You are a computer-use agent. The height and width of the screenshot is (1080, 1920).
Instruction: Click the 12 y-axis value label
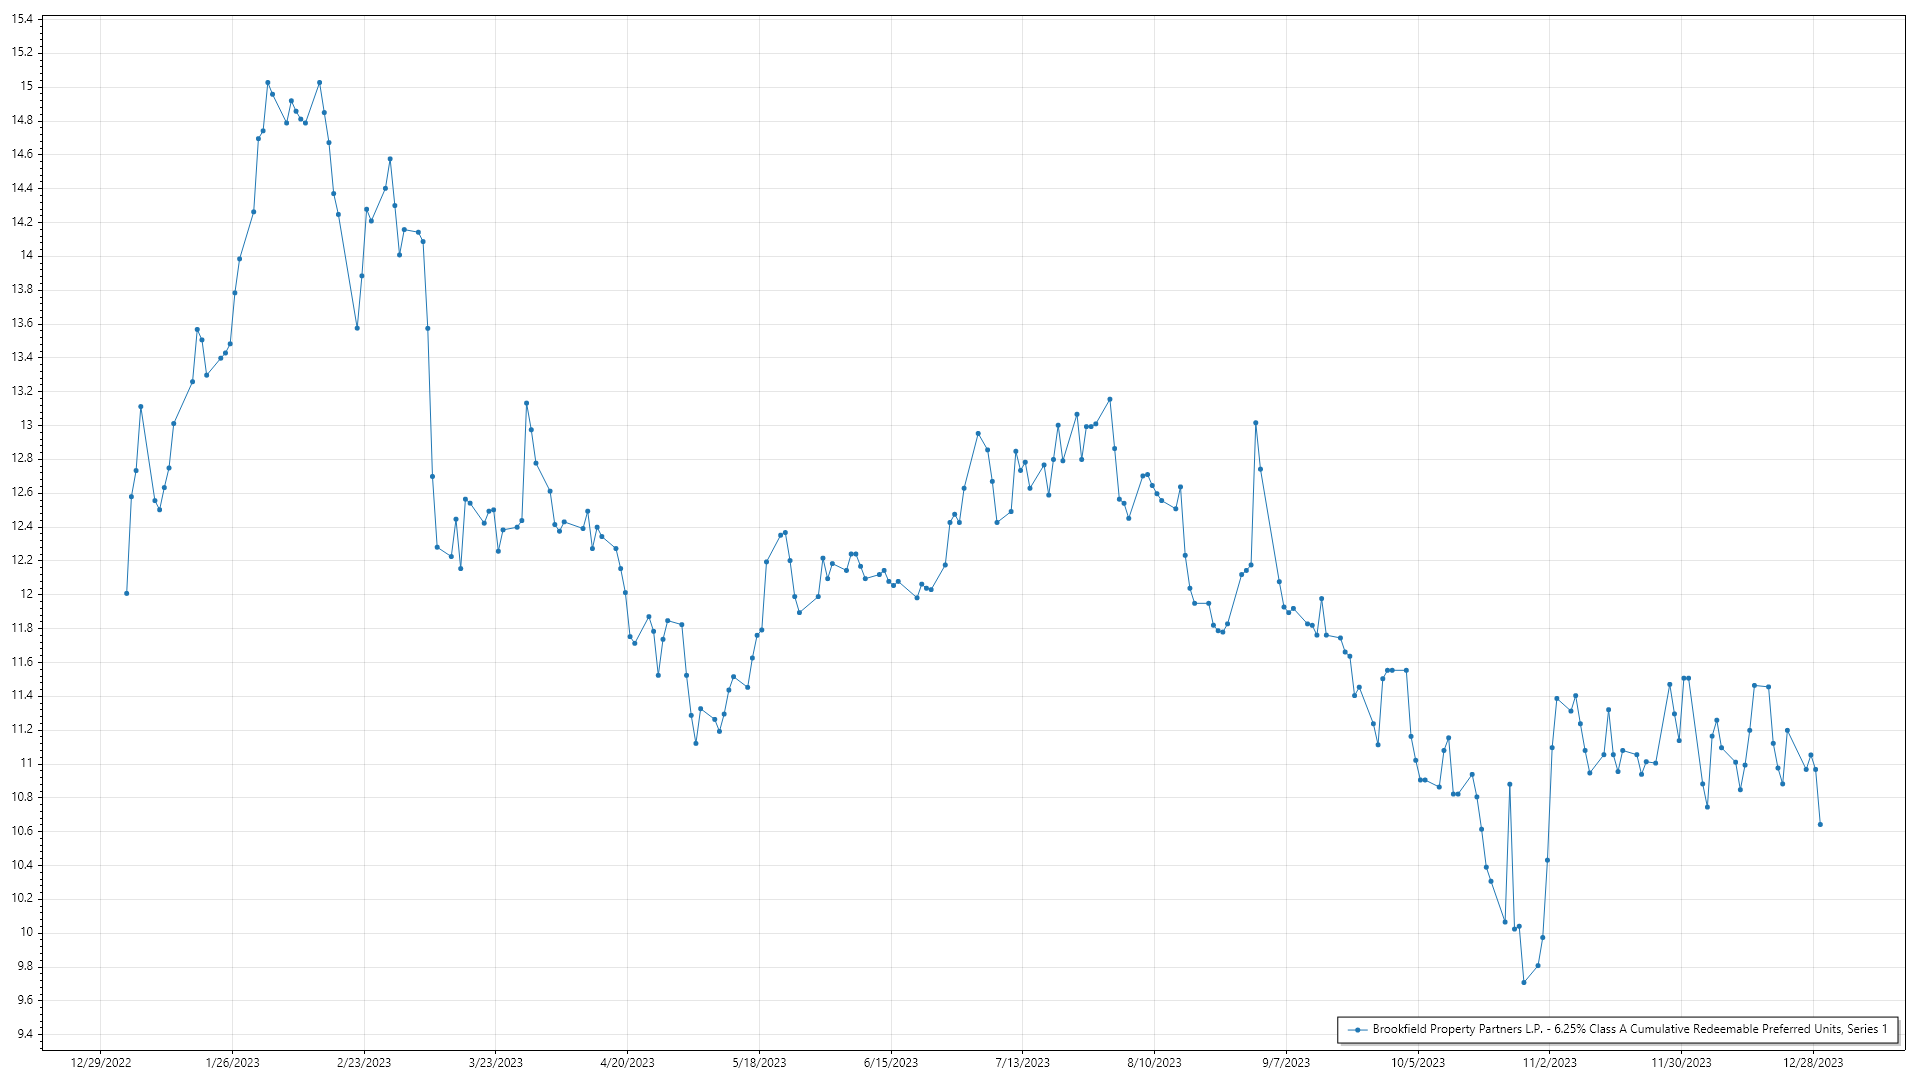(26, 593)
